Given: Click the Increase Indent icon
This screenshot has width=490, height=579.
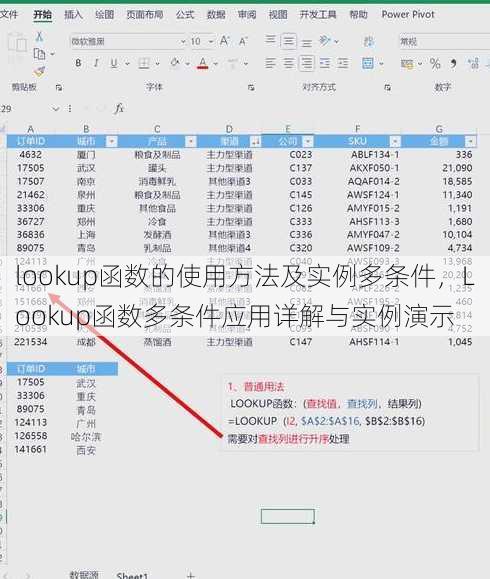Looking at the screenshot, I should pos(343,63).
